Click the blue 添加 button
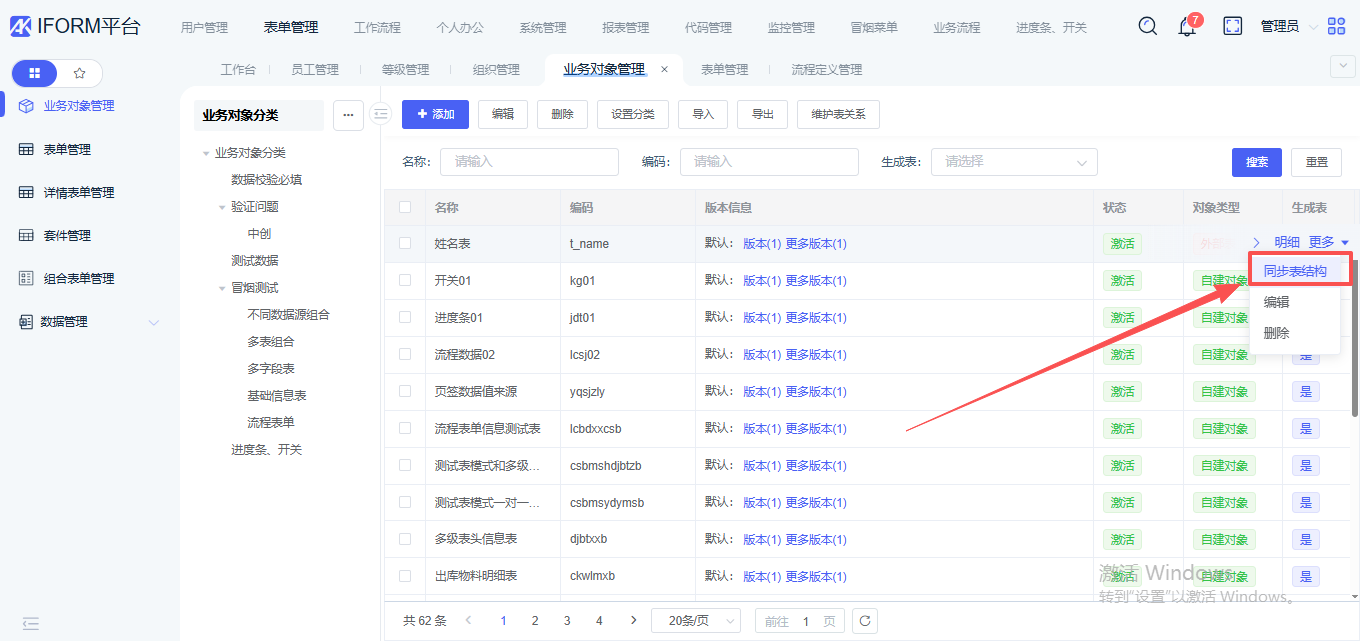Screen dimensions: 1360x641 click(x=435, y=114)
